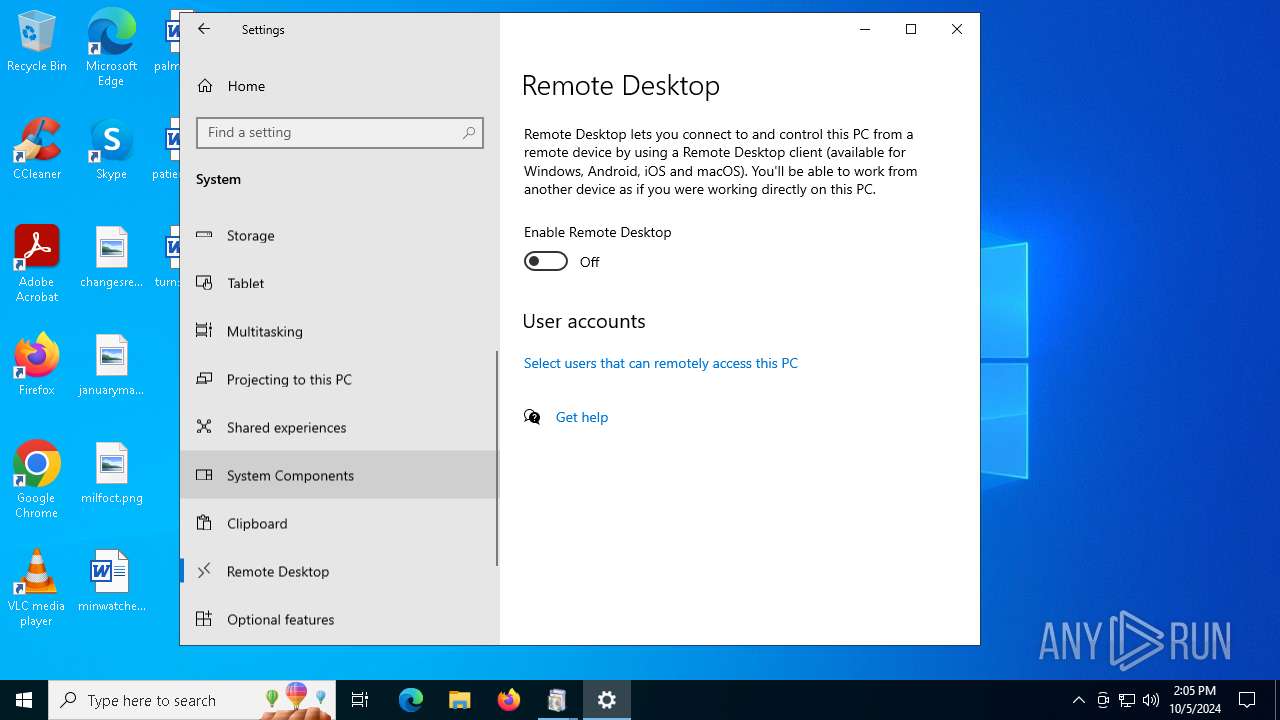The width and height of the screenshot is (1280, 720).
Task: Select Google Chrome desktop shortcut
Action: 37,480
